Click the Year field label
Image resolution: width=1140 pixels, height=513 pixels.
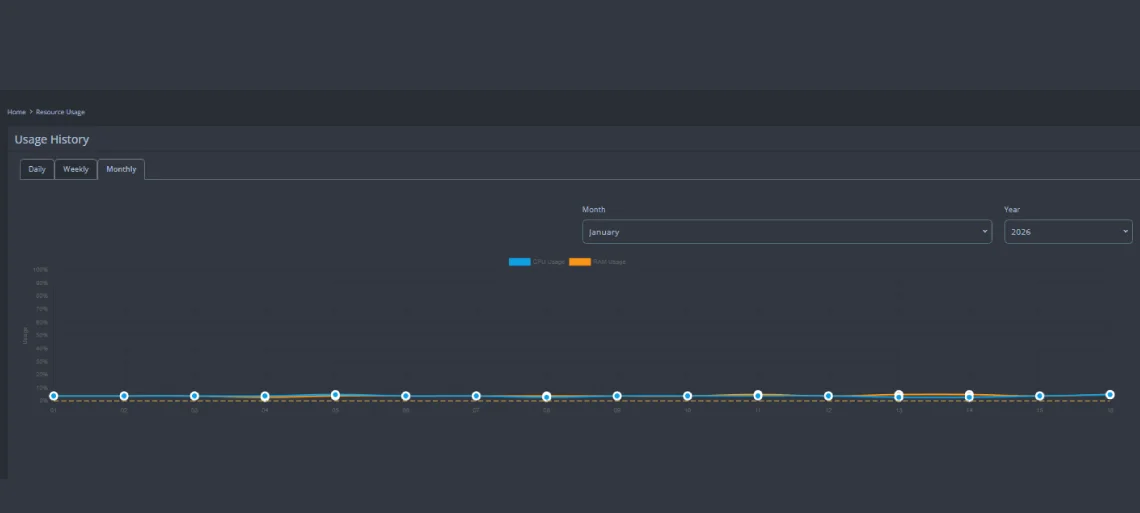tap(1012, 209)
